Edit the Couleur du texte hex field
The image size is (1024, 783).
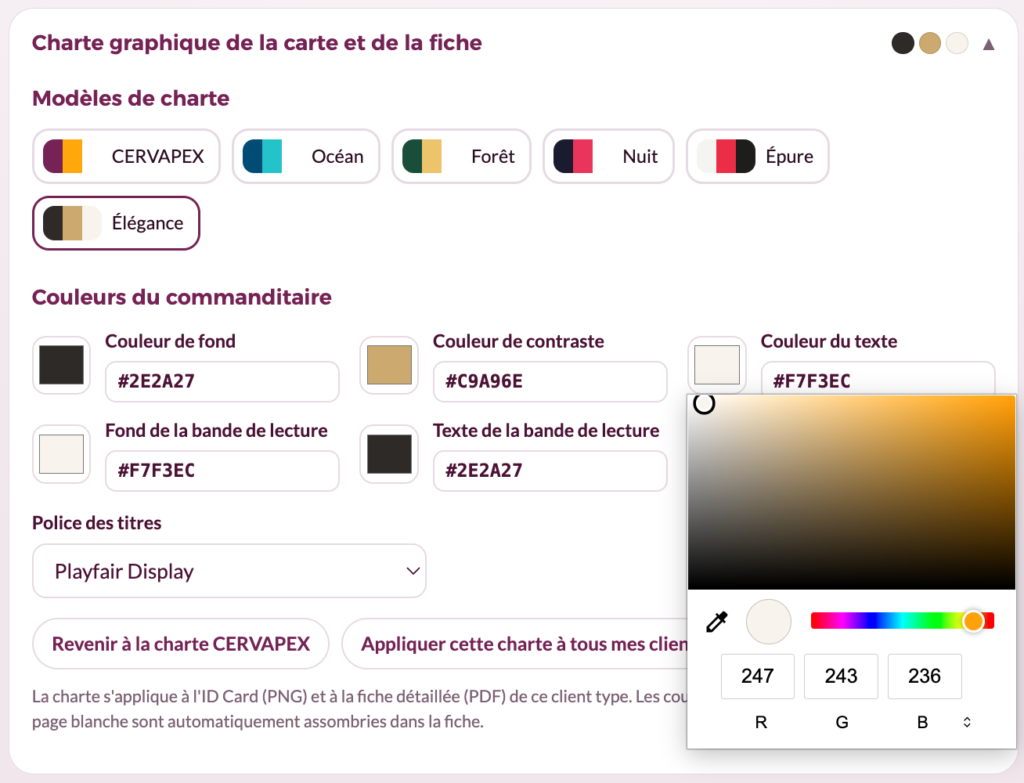pos(878,378)
